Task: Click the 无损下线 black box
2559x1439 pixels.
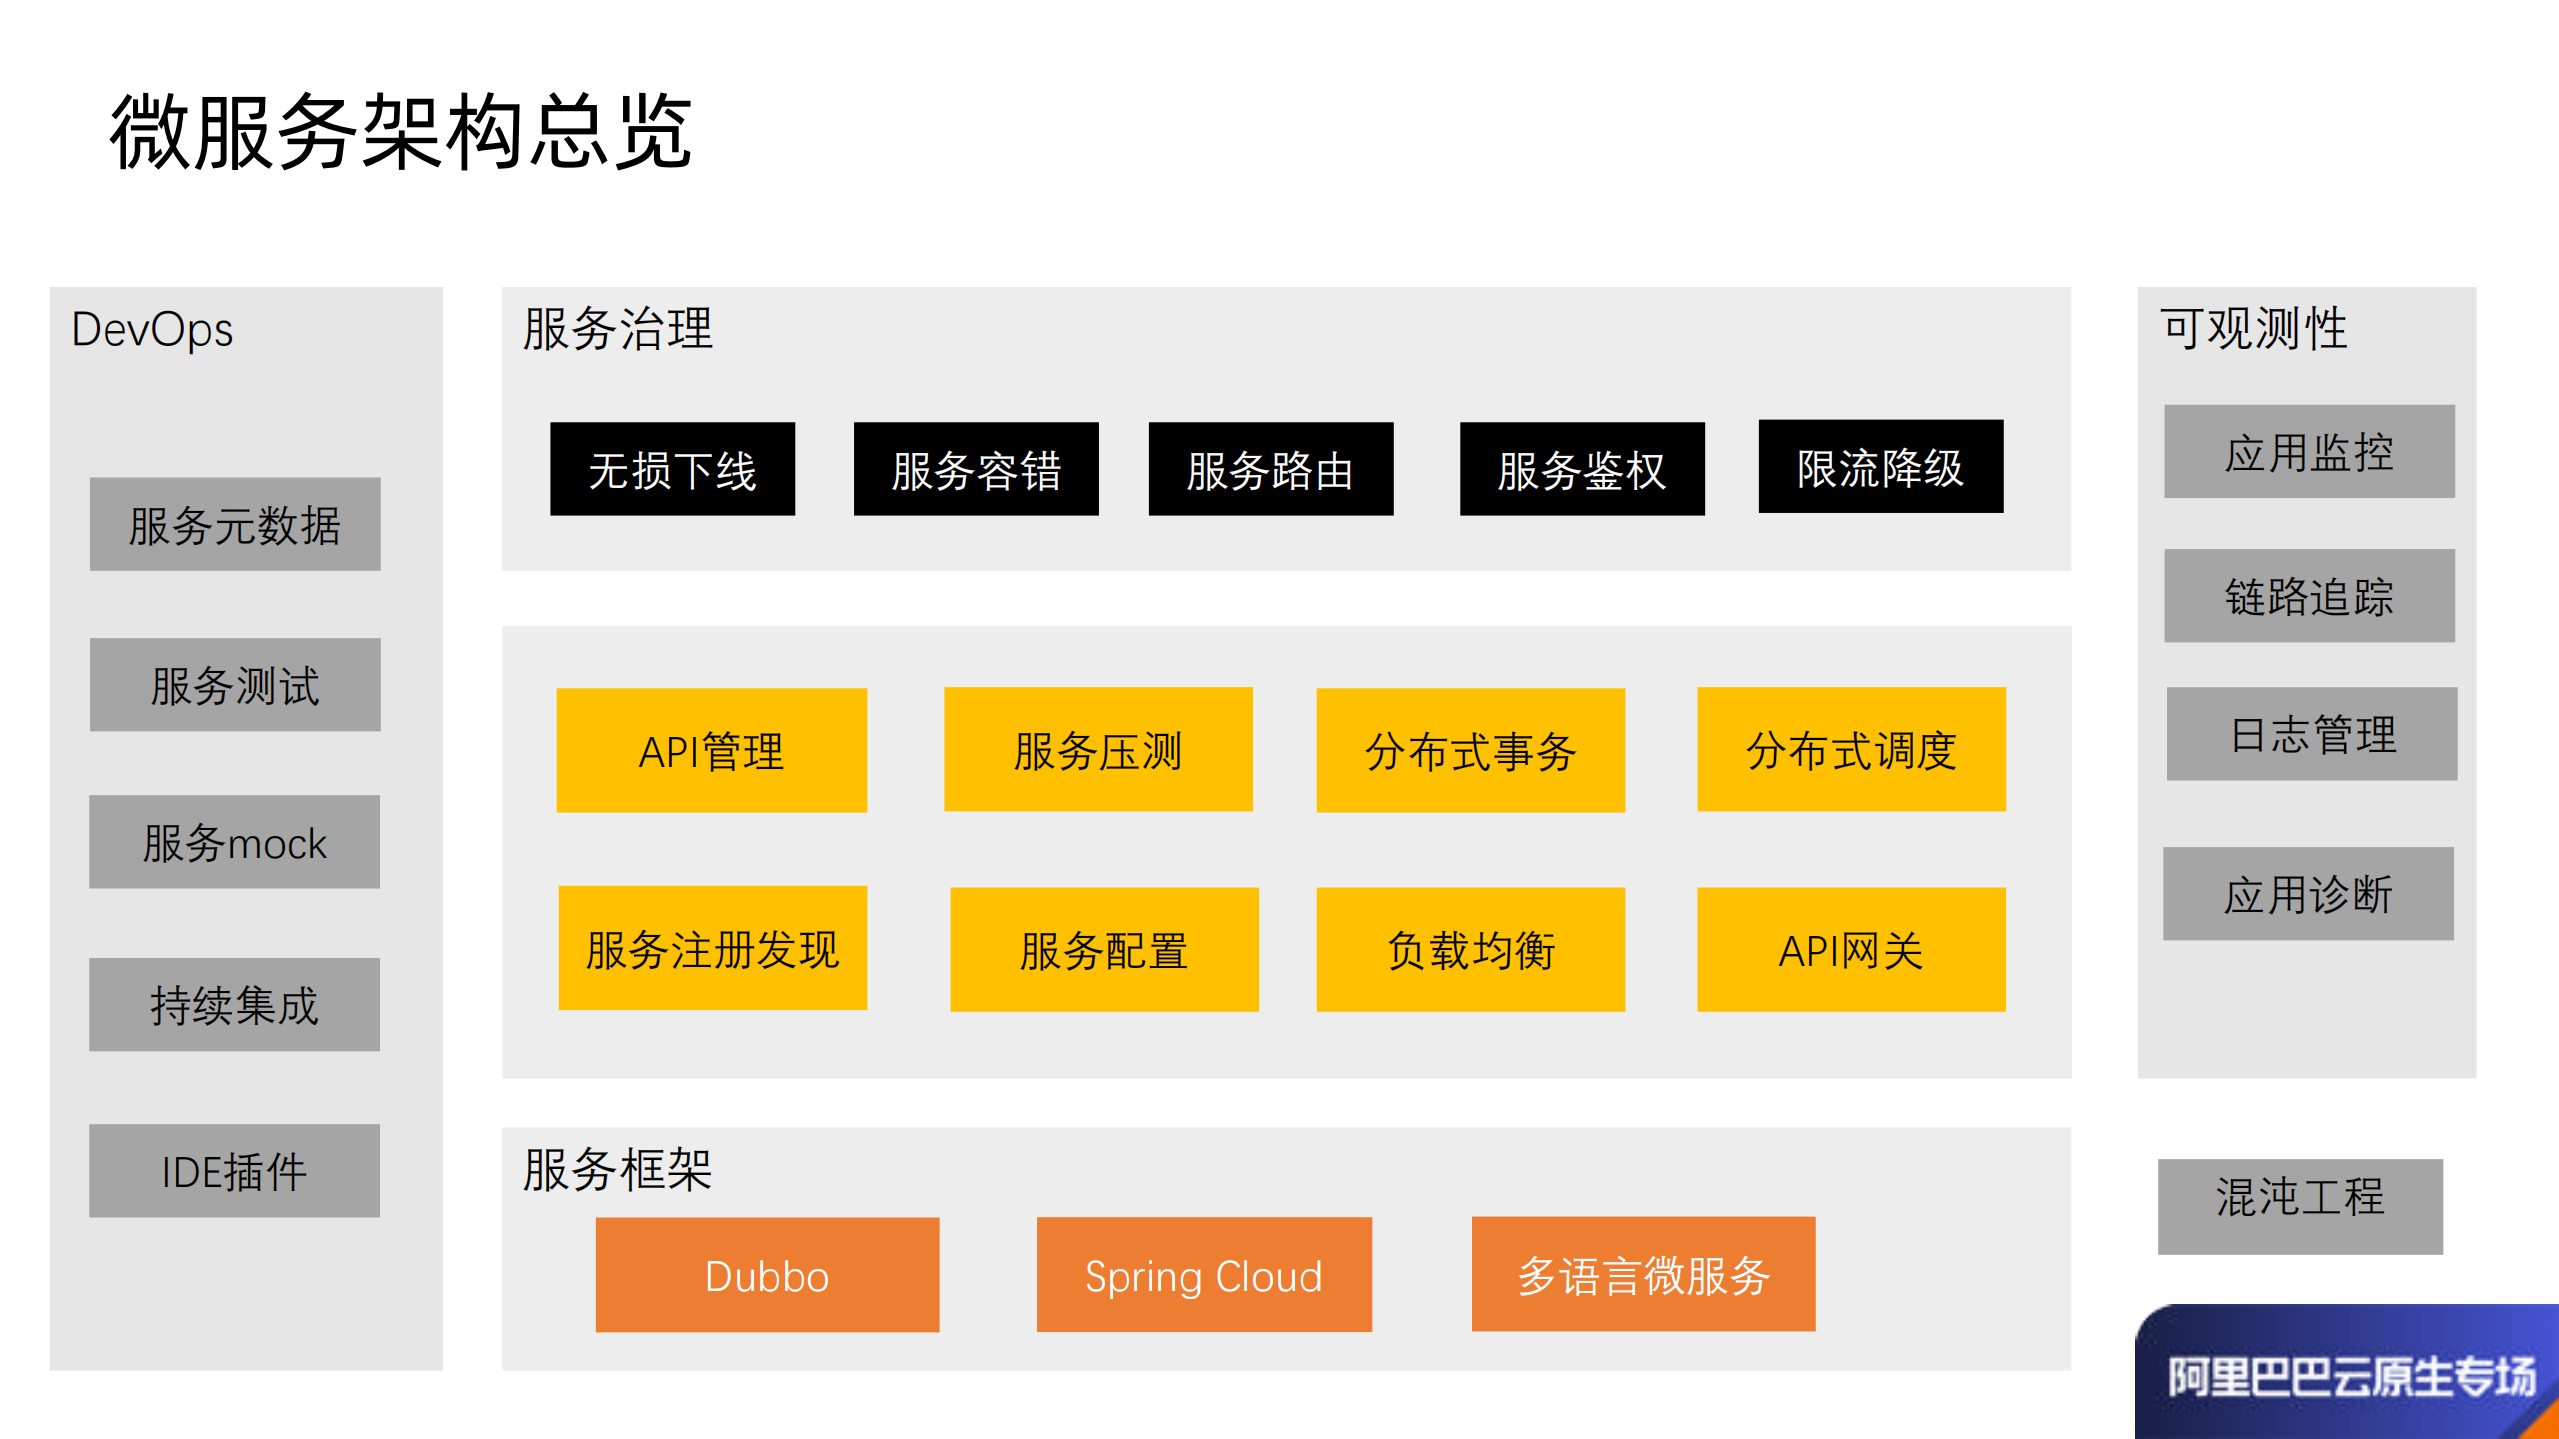Action: pyautogui.click(x=671, y=469)
